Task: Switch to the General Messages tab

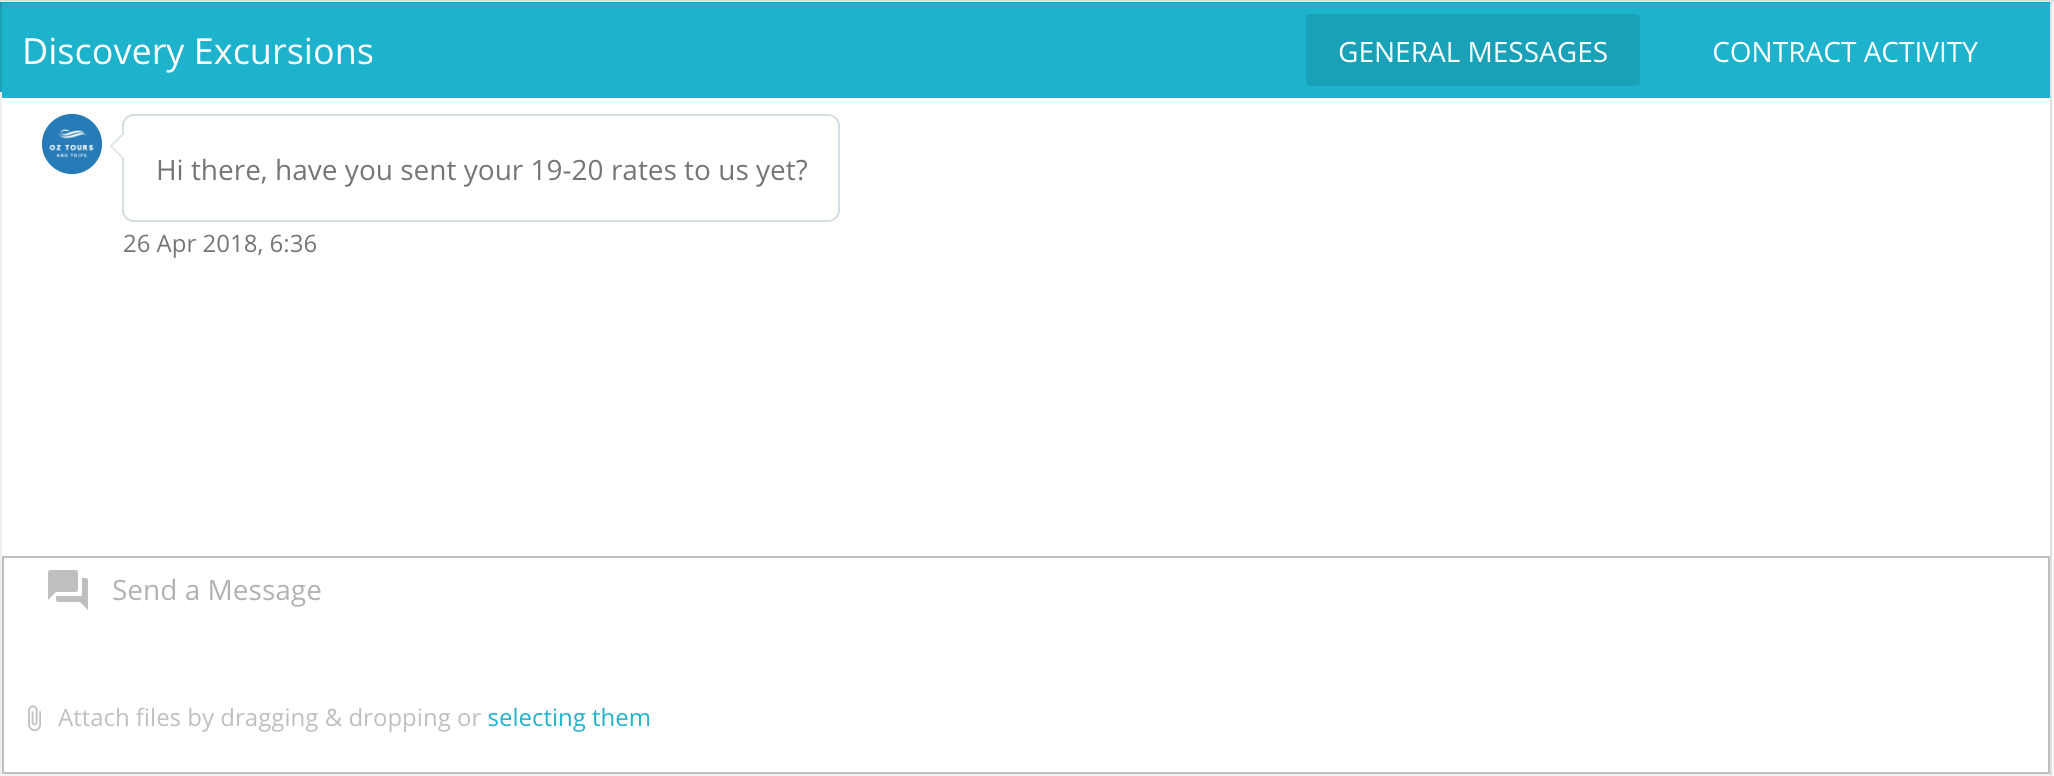Action: point(1472,51)
